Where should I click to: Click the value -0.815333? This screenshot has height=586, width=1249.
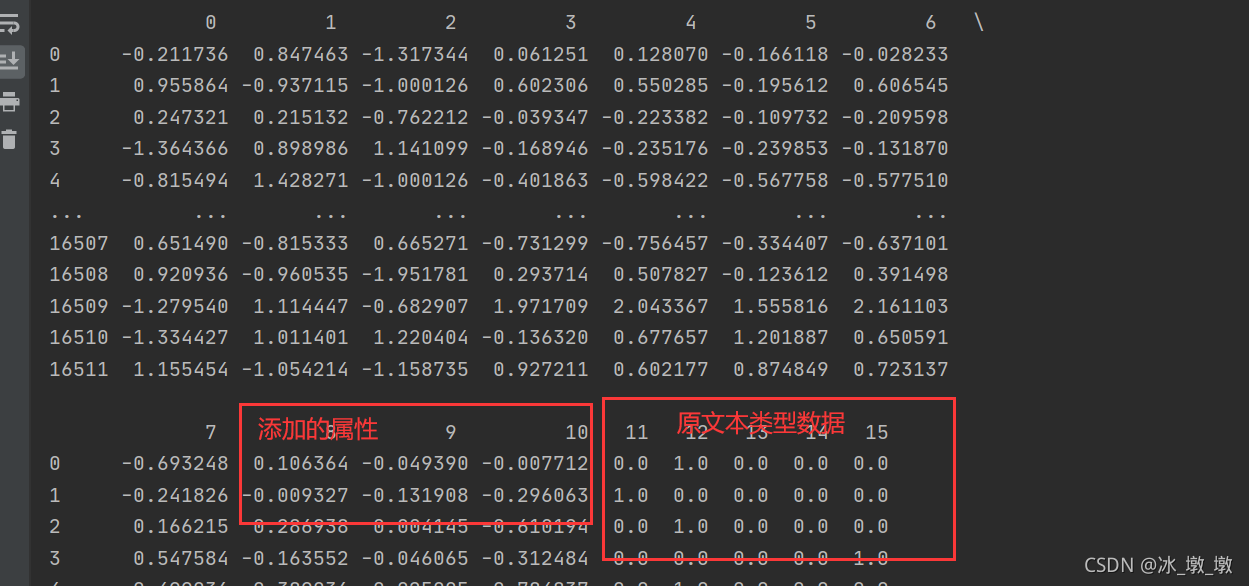pos(295,243)
